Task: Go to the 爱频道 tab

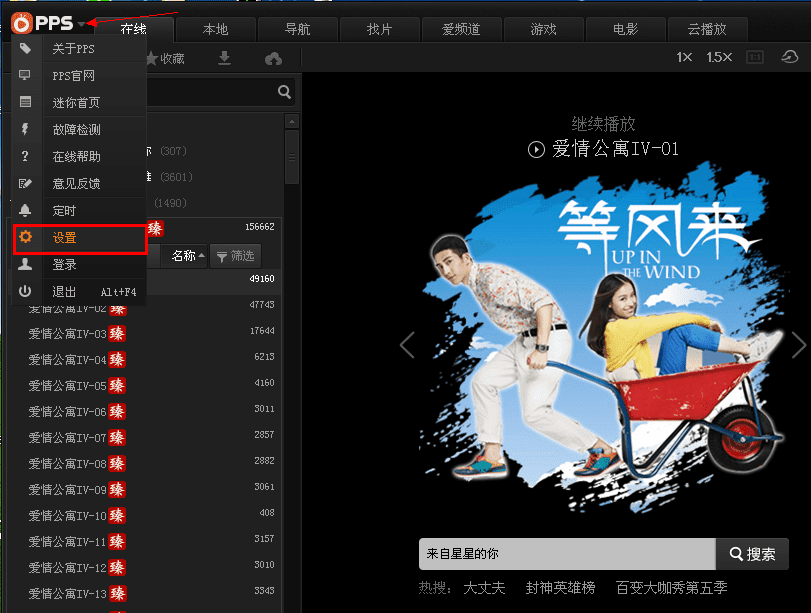Action: (x=461, y=29)
